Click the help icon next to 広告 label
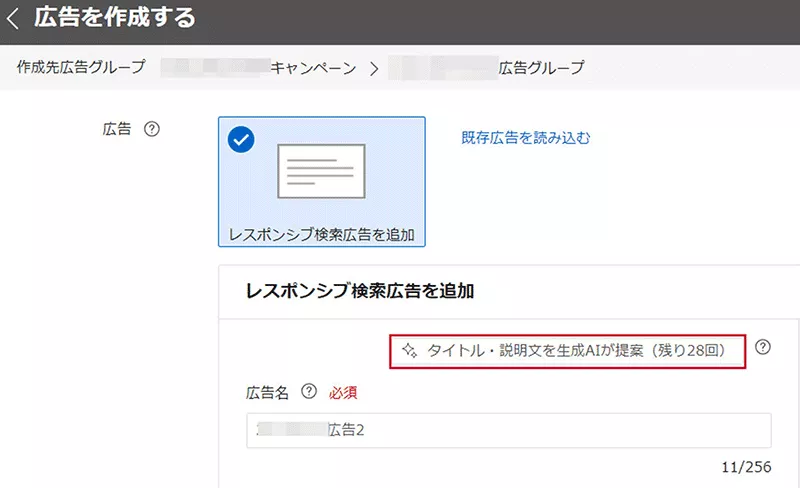The image size is (800, 488). pos(152,129)
